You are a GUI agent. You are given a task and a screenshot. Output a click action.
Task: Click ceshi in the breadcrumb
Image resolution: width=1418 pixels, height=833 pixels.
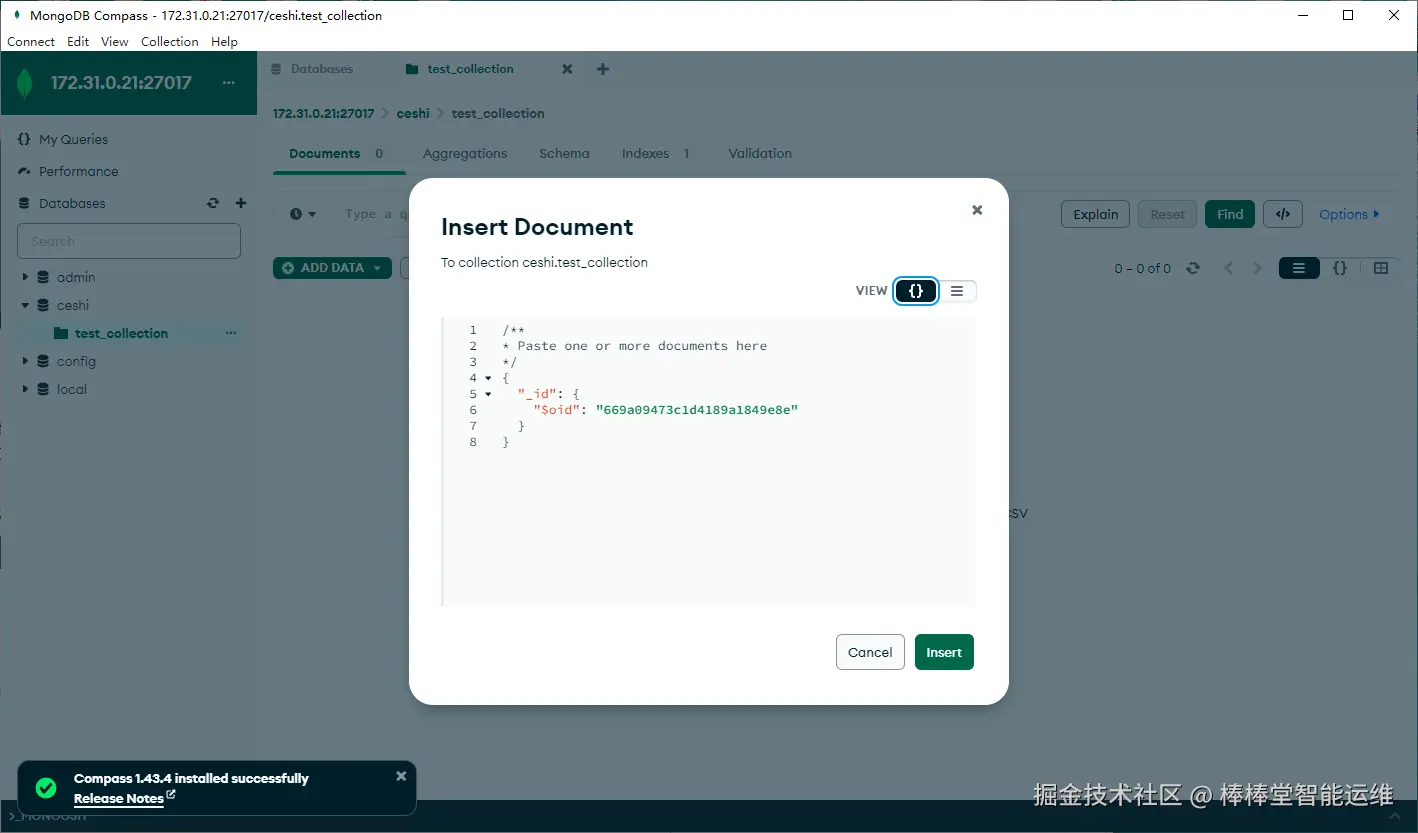click(413, 113)
